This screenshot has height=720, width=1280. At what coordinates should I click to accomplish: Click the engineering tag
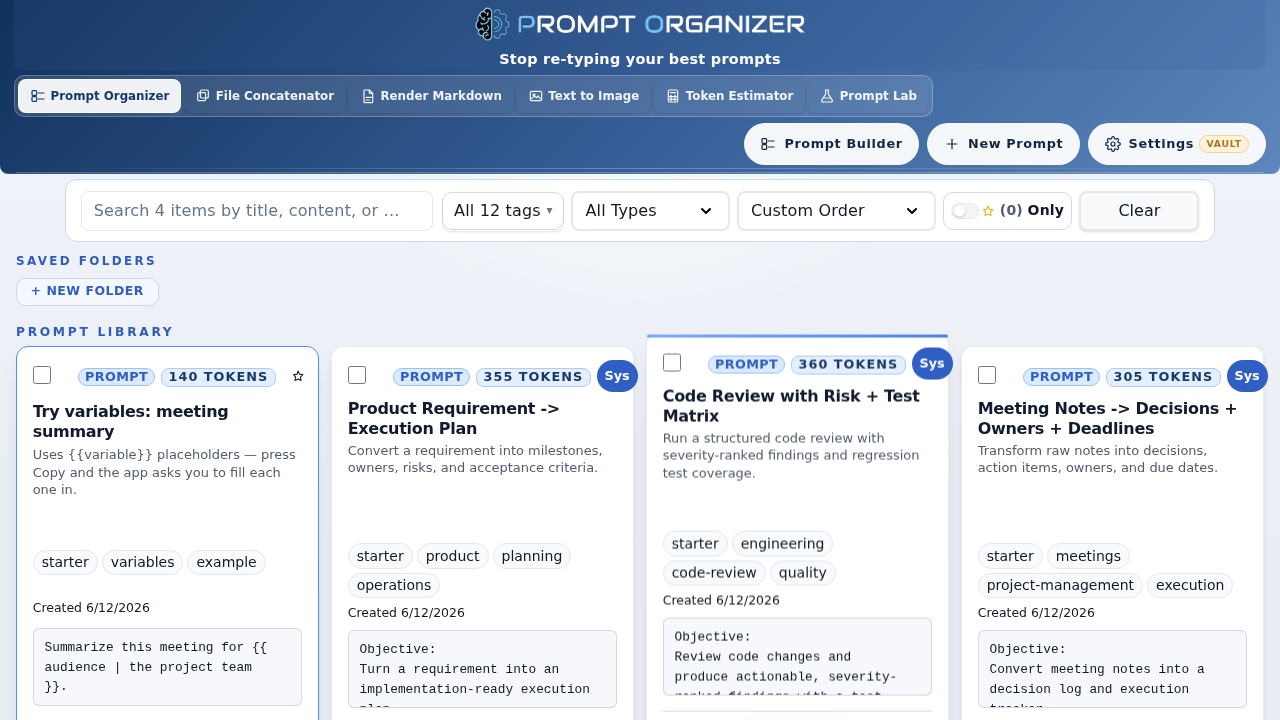[782, 544]
